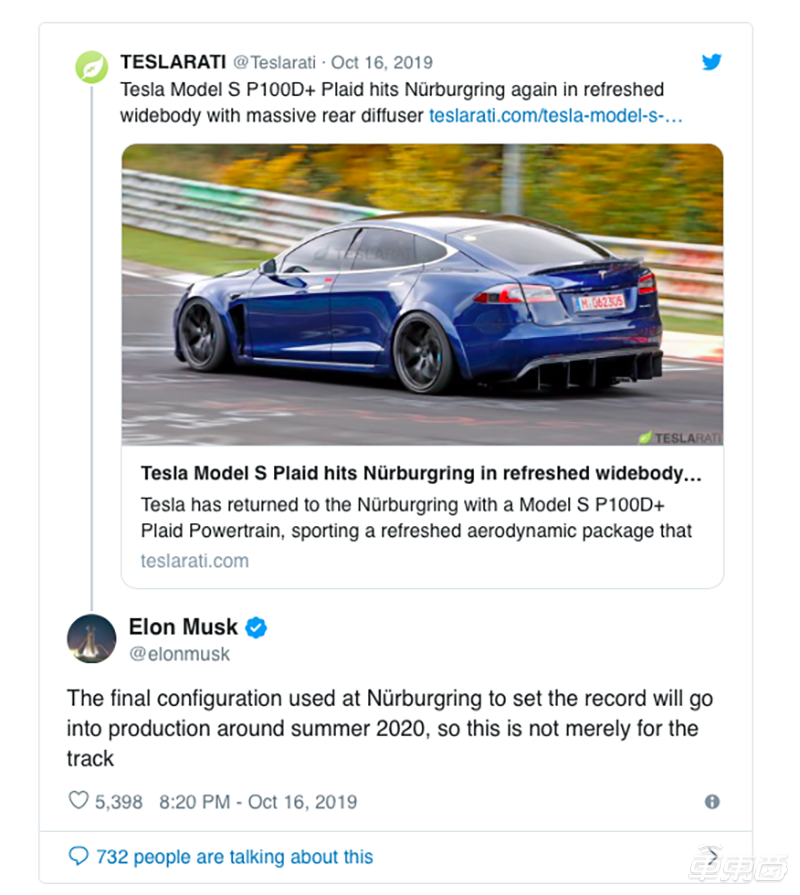Click the teslarati.com card domain text
Screen dimensions: 800x895
click(x=195, y=561)
